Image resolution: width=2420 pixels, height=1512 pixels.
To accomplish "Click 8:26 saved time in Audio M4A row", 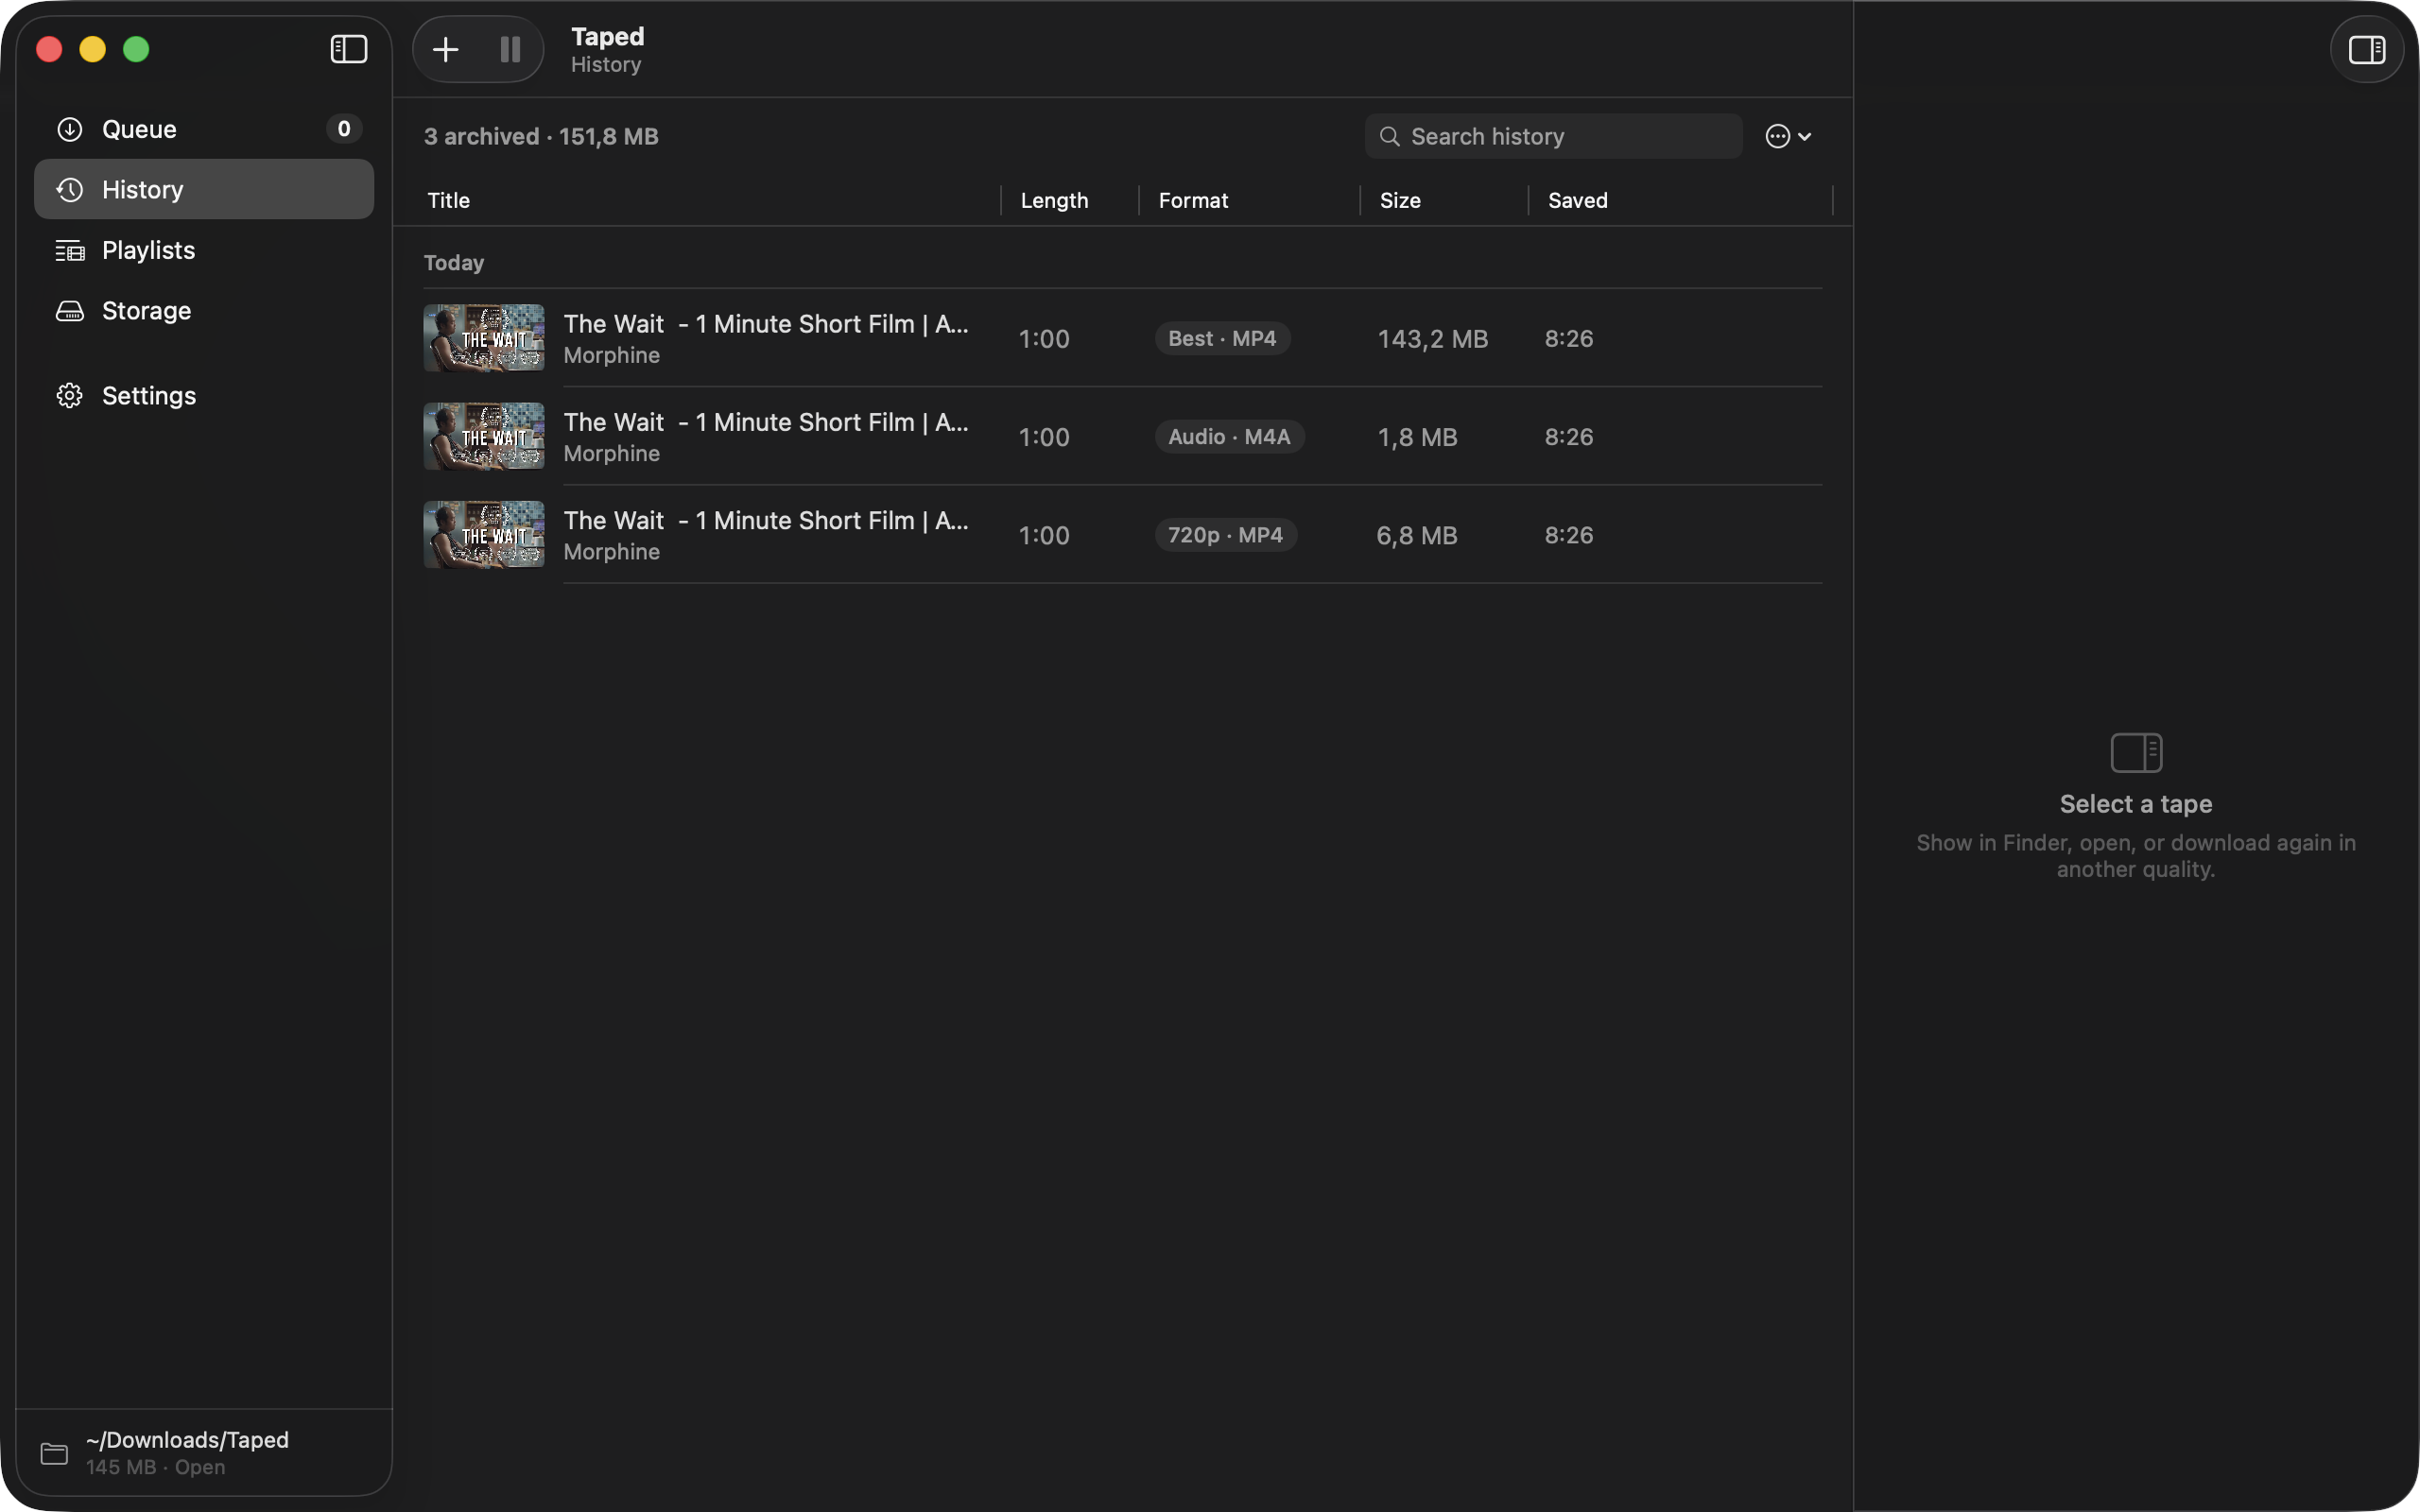I will (1568, 437).
